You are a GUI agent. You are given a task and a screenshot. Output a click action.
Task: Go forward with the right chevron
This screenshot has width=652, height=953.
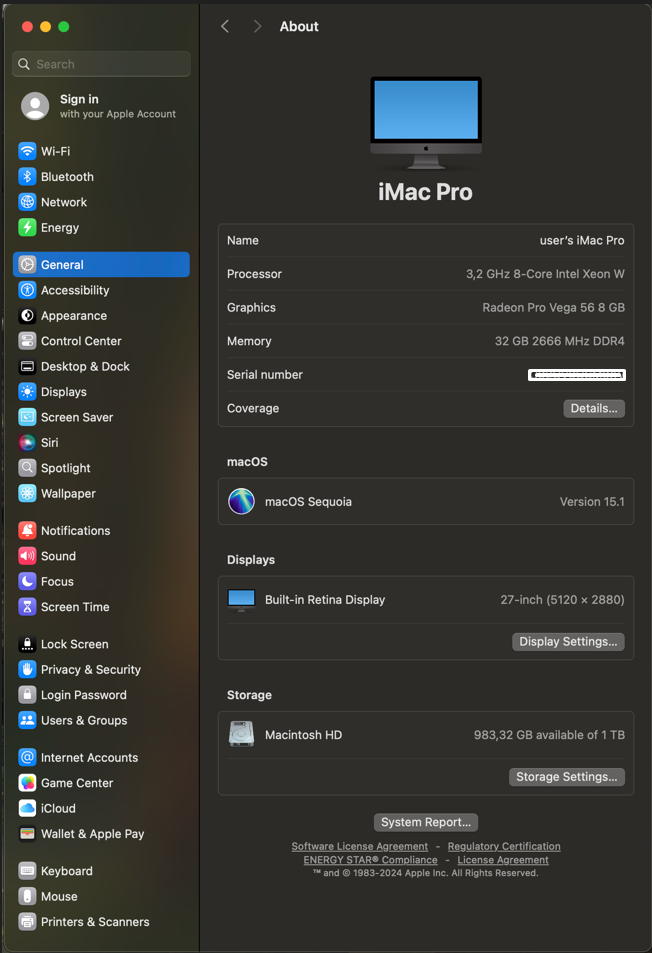[x=257, y=26]
